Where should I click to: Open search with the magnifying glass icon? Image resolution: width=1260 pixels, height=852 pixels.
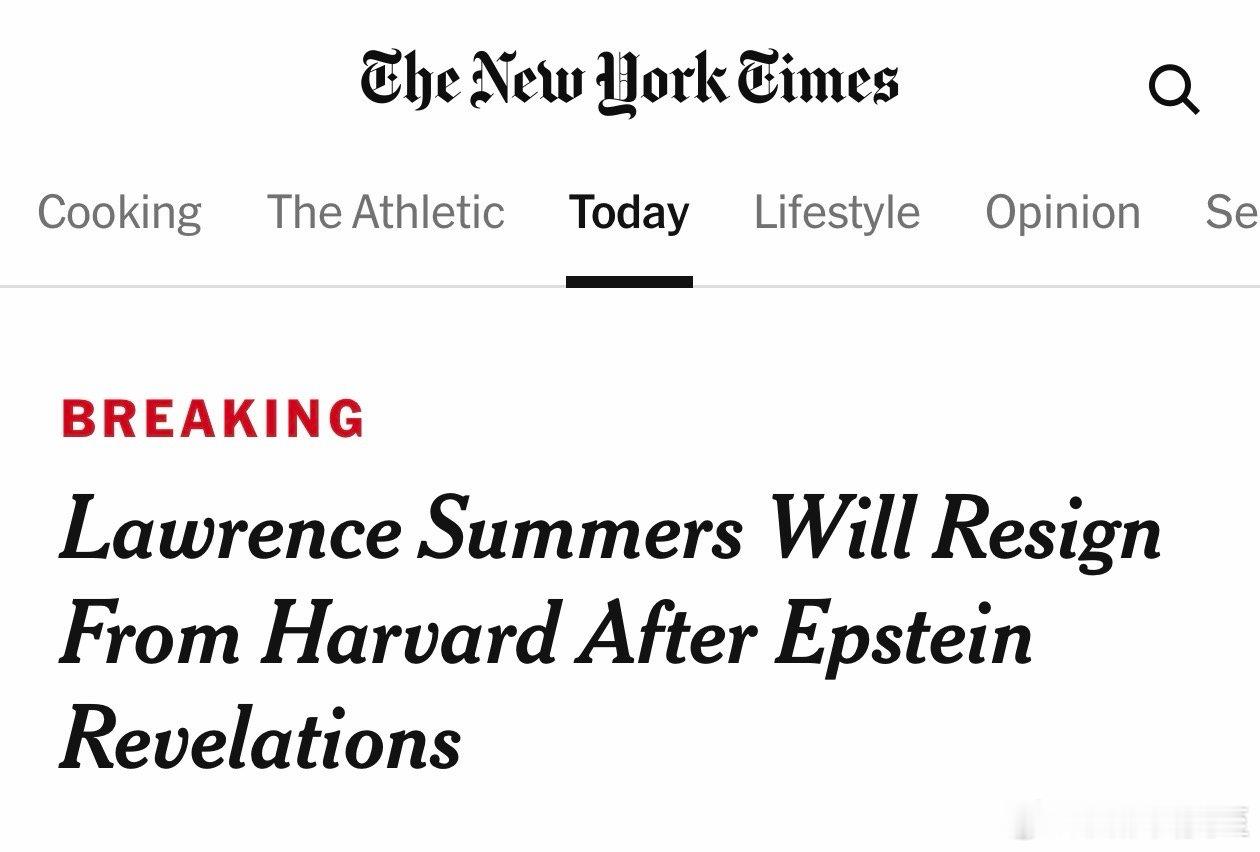point(1173,90)
